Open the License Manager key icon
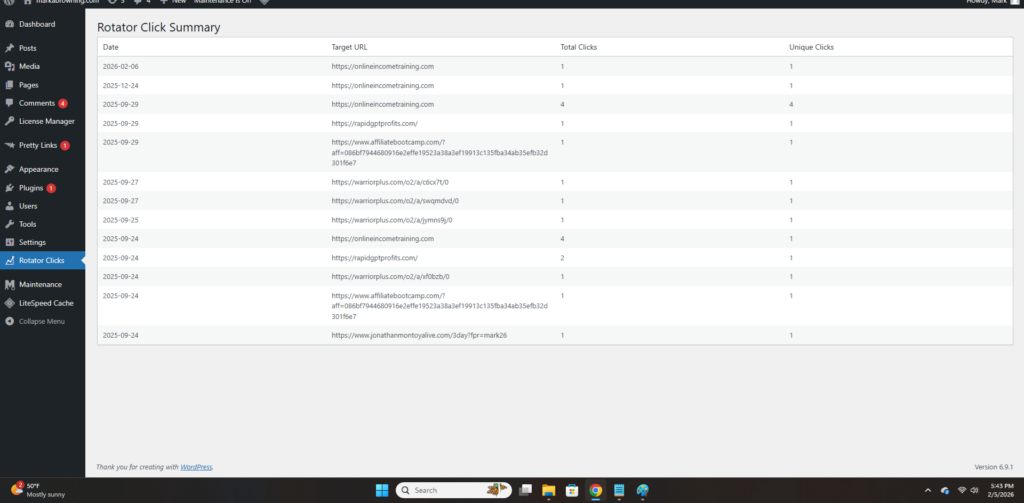The width and height of the screenshot is (1024, 503). click(10, 121)
